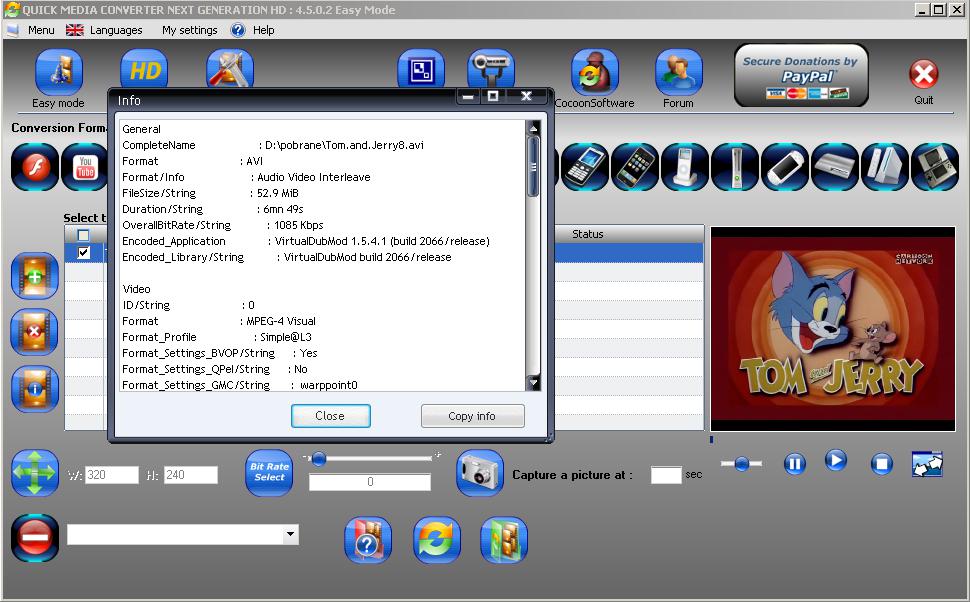Select the Xbox 360 conversion format
This screenshot has height=602, width=970.
pos(735,167)
